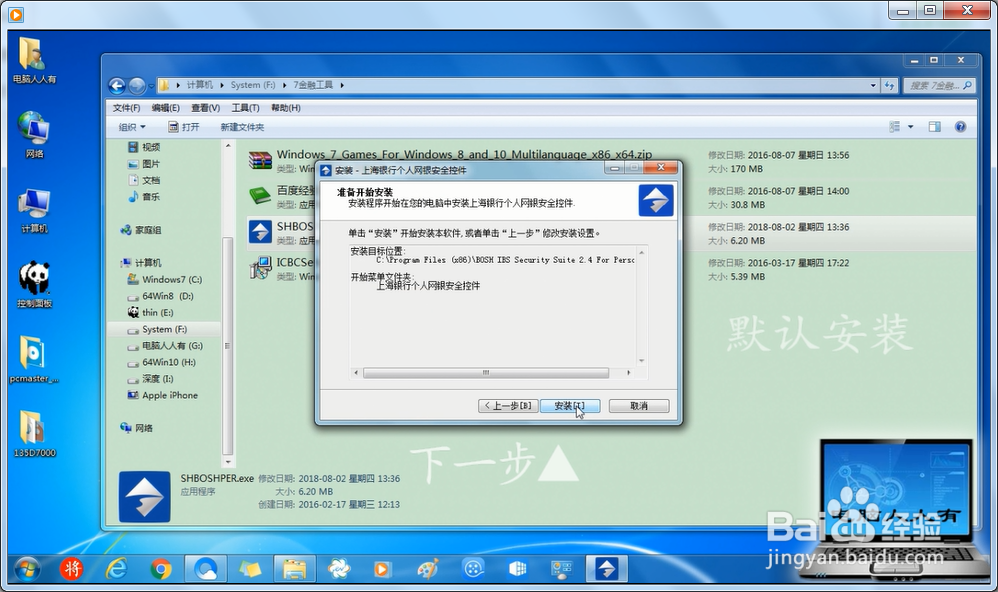998x592 pixels.
Task: Click 新建文件夹 in Explorer toolbar
Action: tap(242, 127)
